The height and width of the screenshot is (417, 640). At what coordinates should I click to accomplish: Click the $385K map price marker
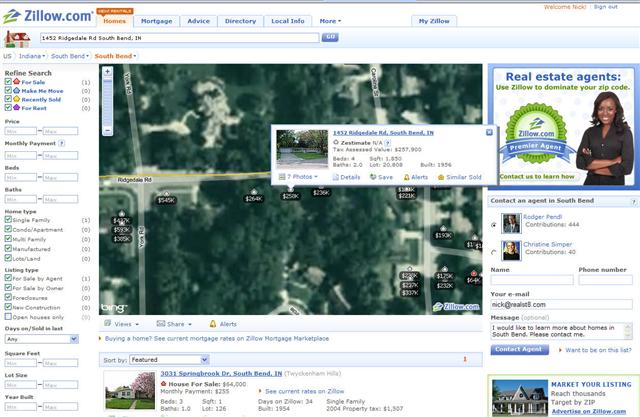[122, 239]
